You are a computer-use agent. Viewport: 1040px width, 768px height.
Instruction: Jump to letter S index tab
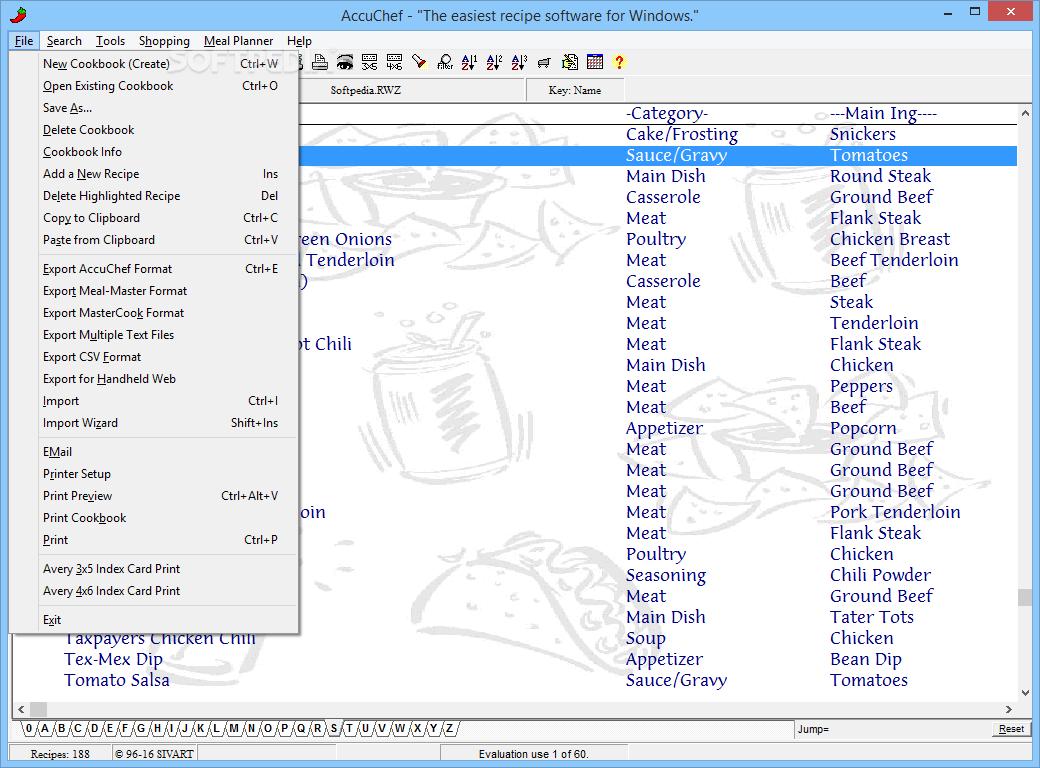click(x=334, y=728)
